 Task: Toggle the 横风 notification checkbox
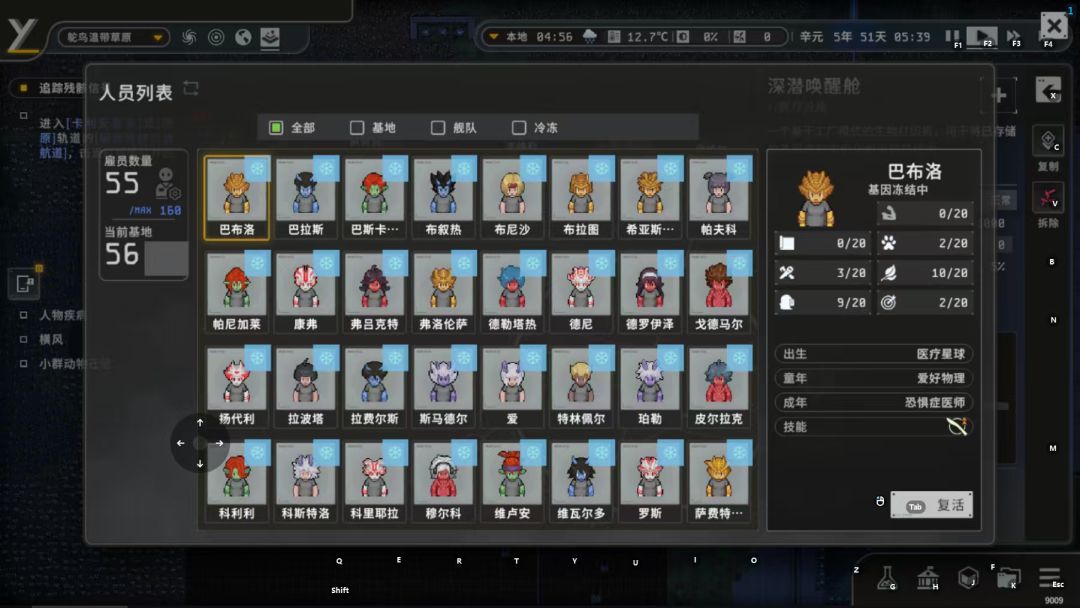click(x=23, y=339)
